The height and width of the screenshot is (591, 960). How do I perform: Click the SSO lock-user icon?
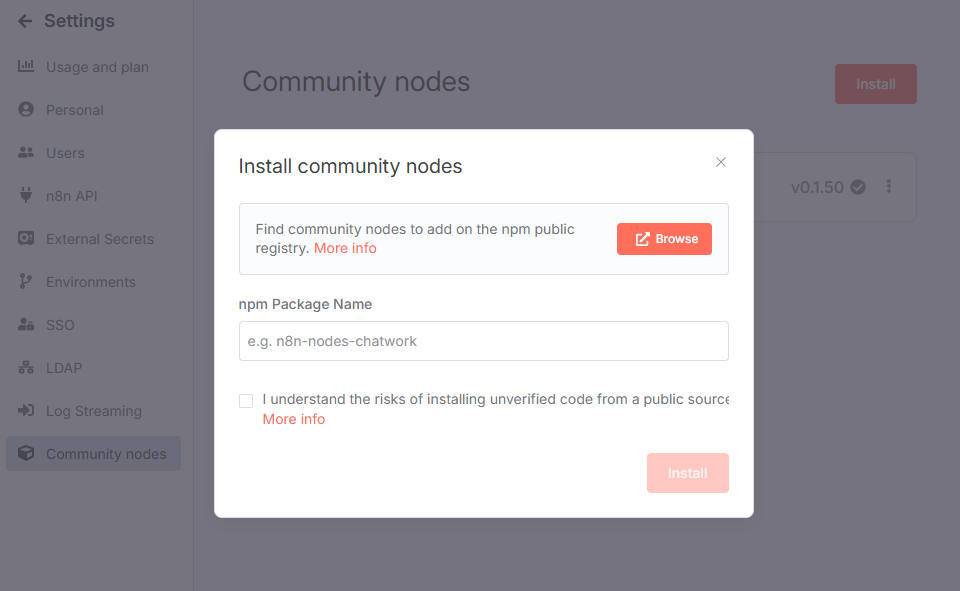coord(26,324)
